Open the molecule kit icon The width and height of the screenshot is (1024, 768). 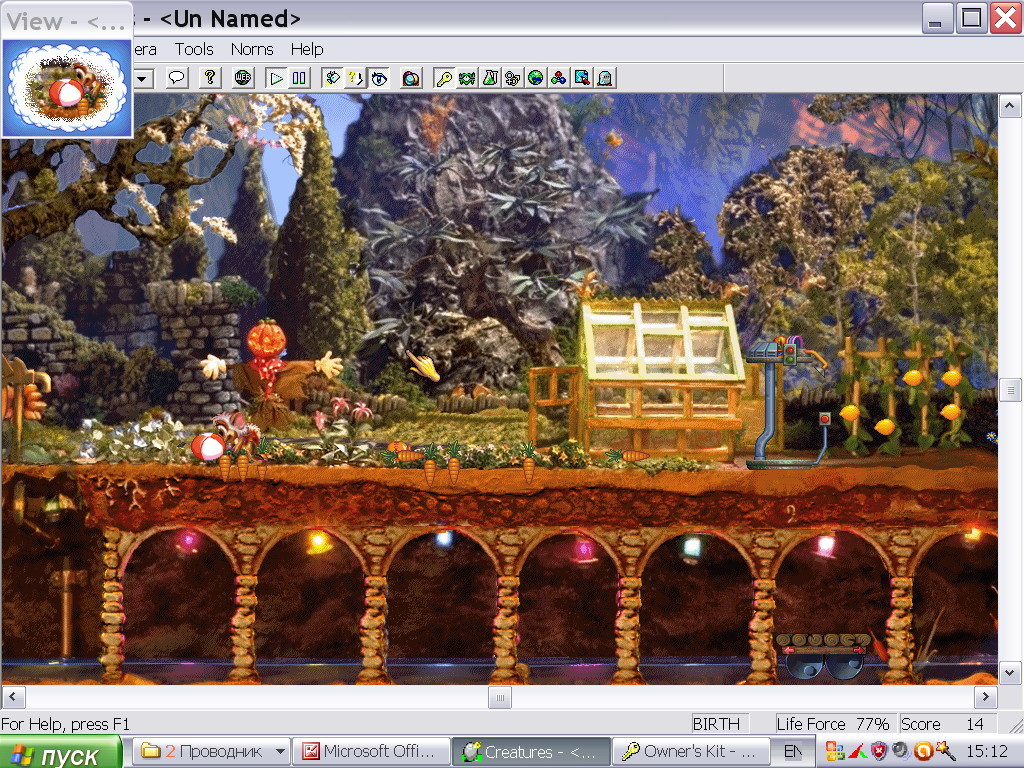(558, 78)
